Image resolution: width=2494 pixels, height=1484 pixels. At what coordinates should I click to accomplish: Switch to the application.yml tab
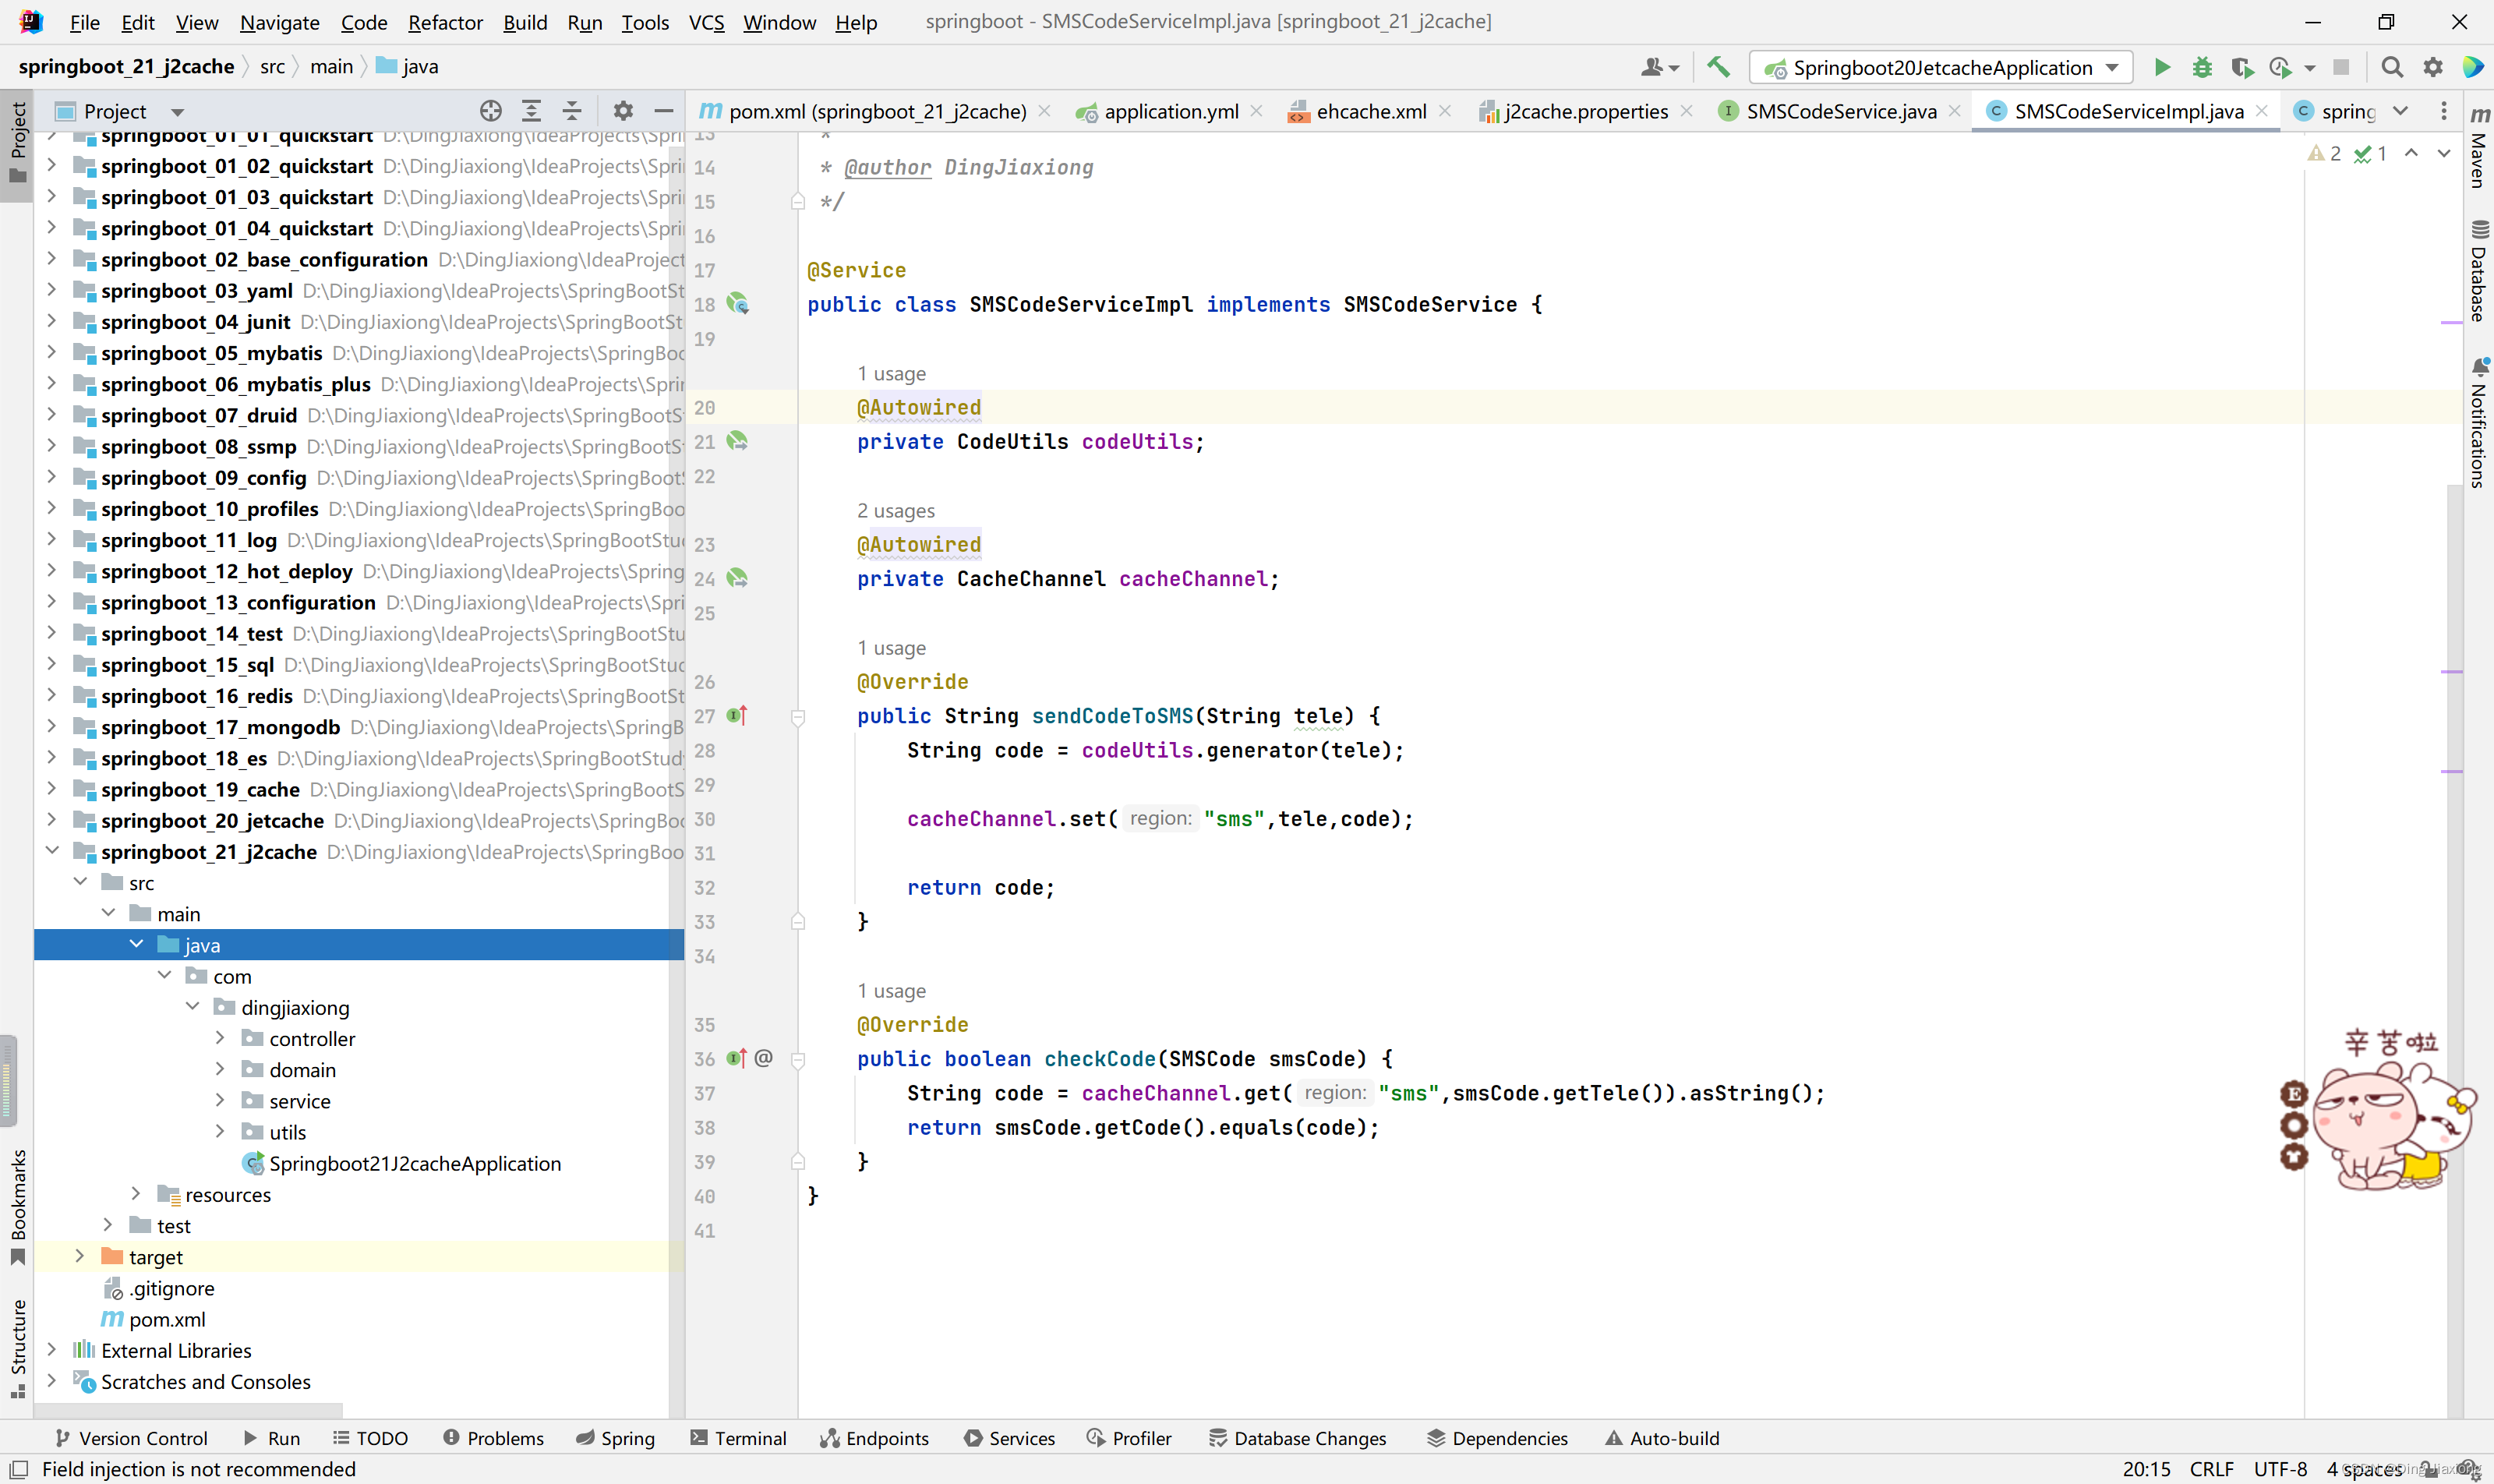point(1170,111)
